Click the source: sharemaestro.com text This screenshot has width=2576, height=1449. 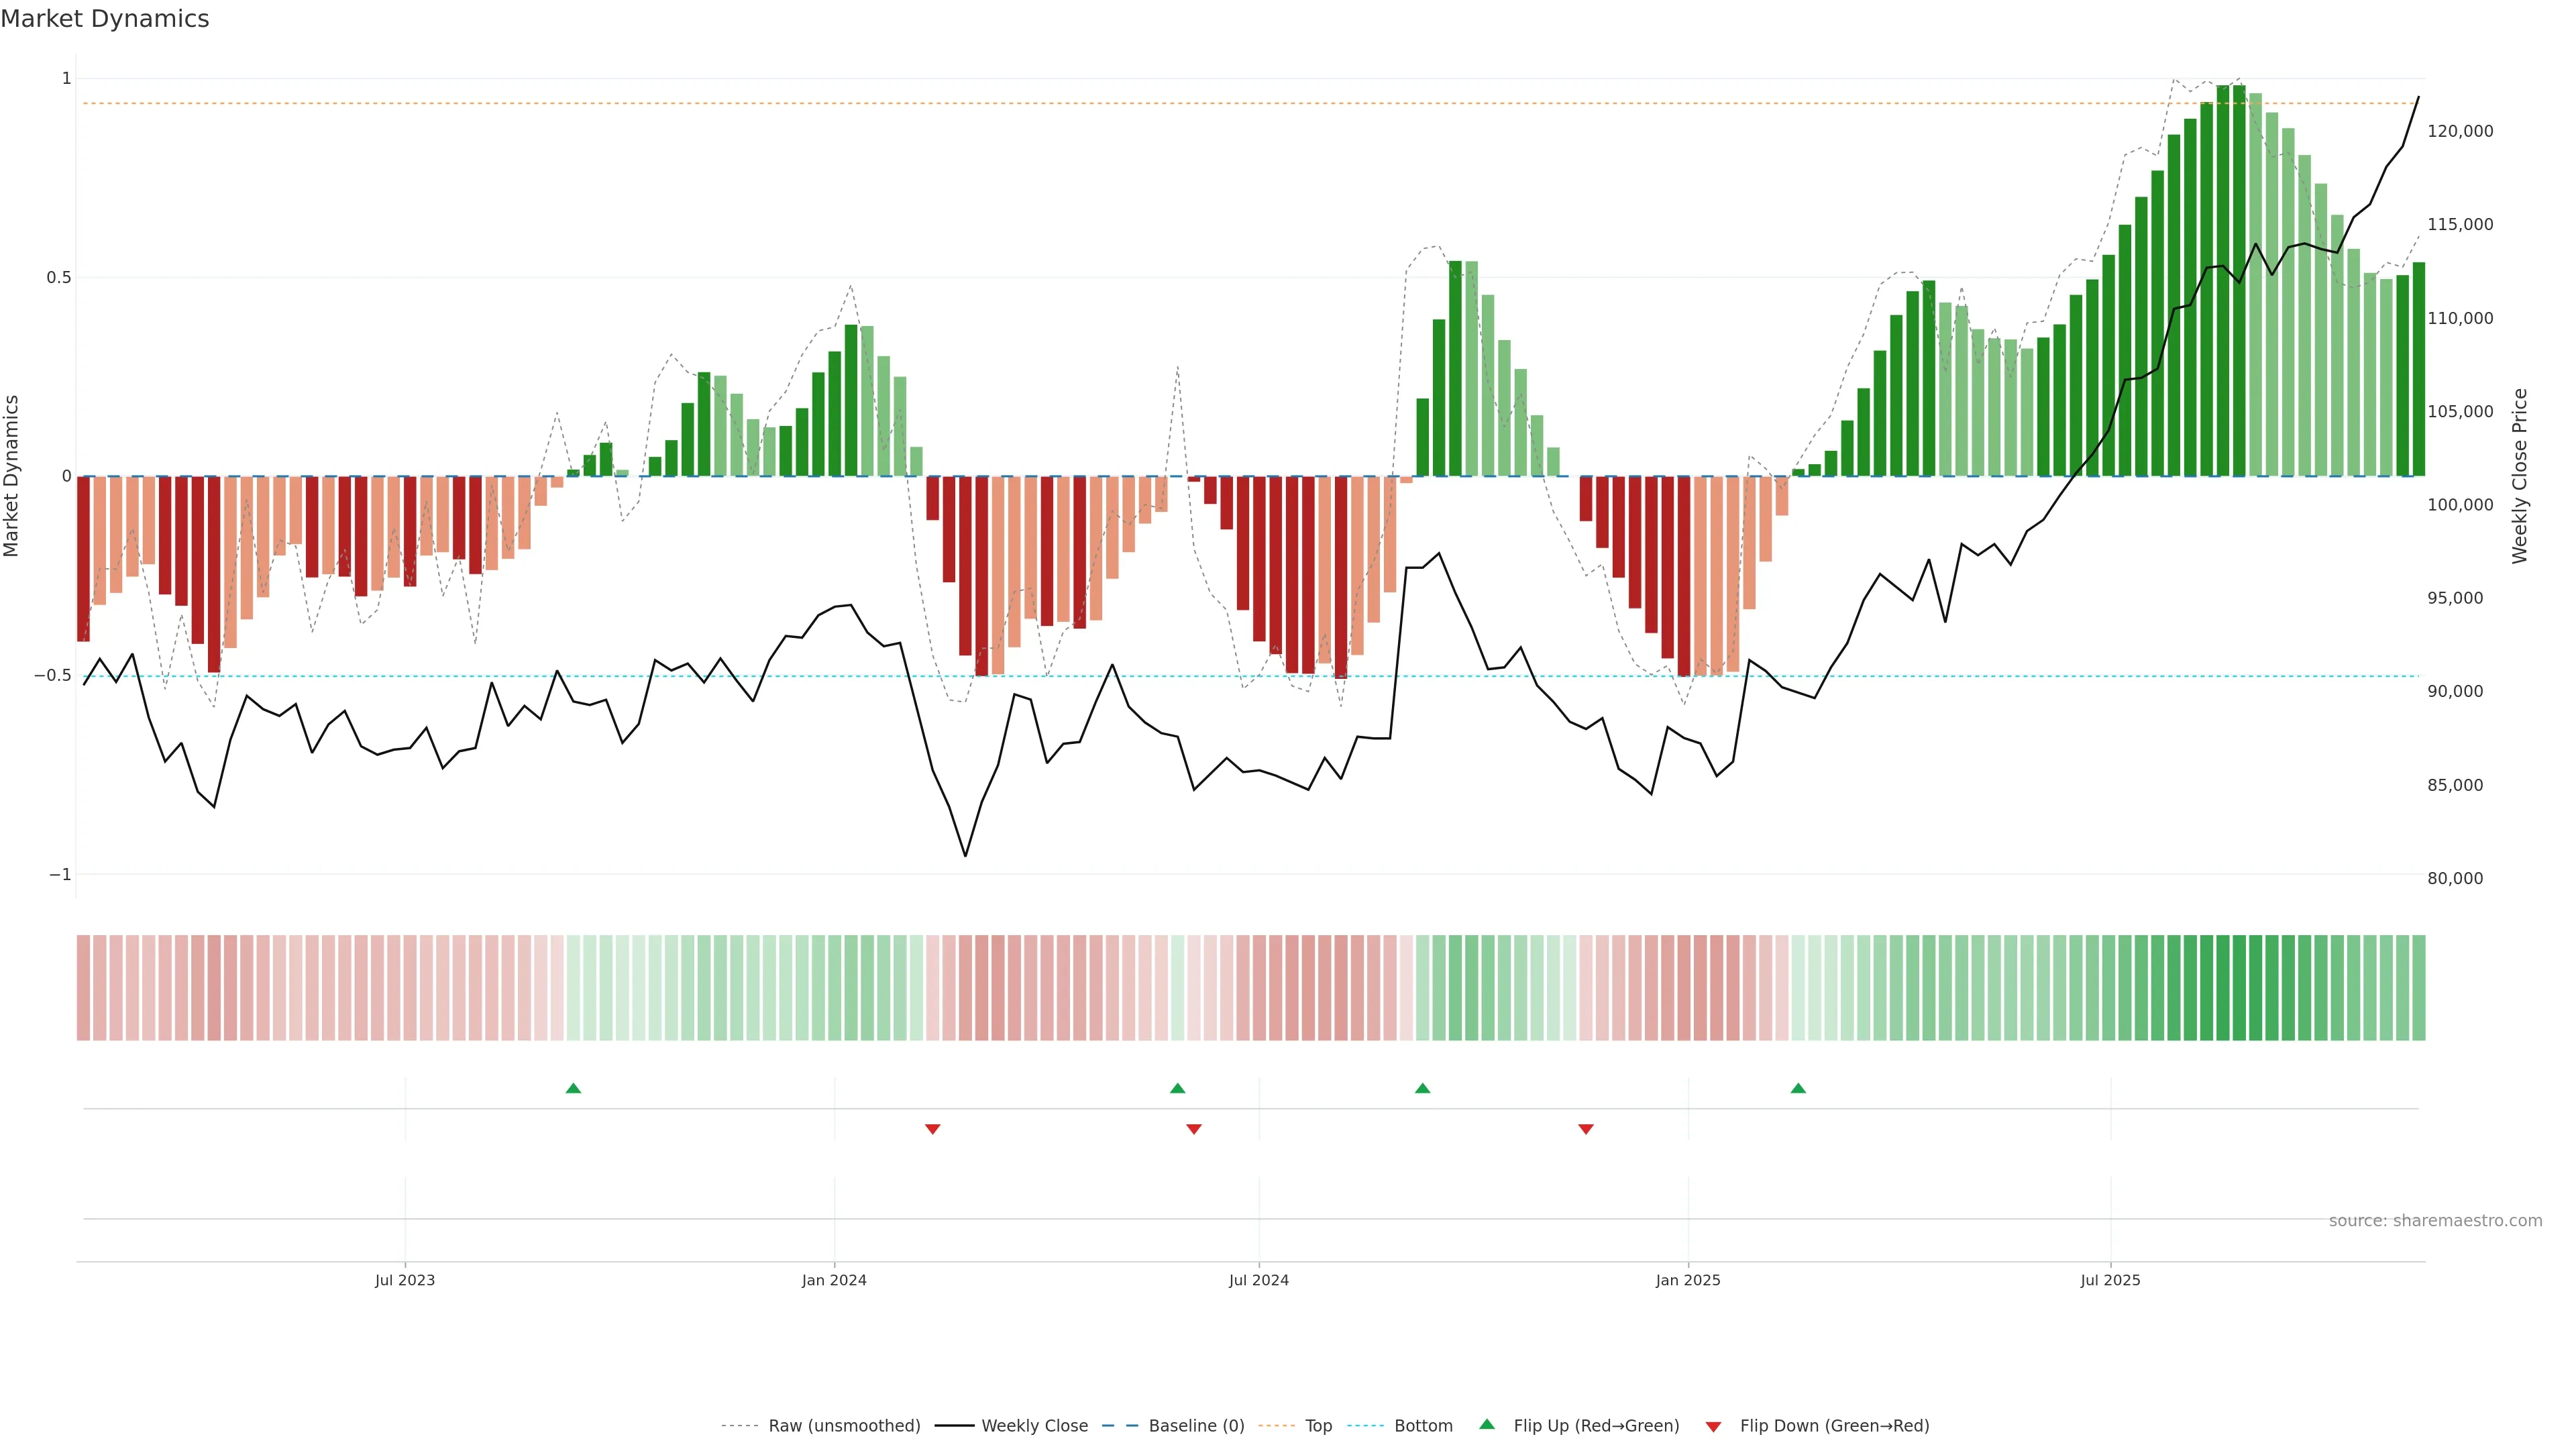coord(2435,1221)
